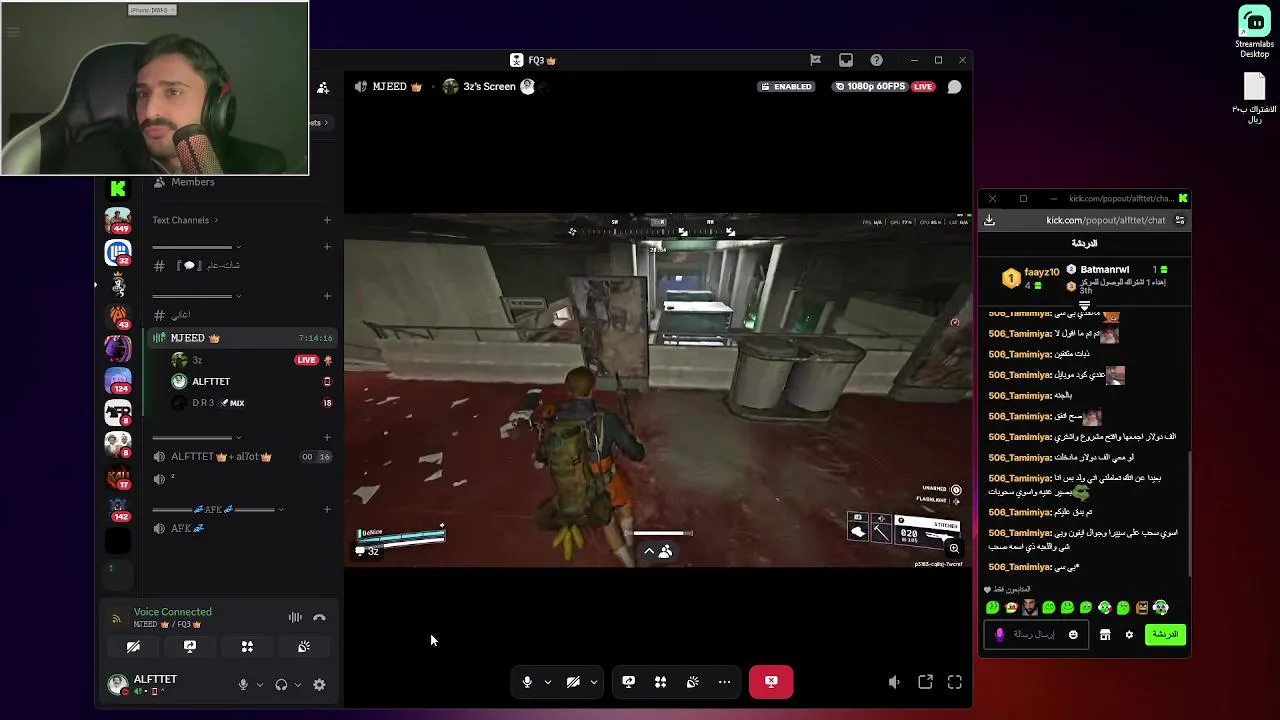Viewport: 1280px width, 720px height.
Task: Open mic options arrow in call bar
Action: (x=547, y=682)
